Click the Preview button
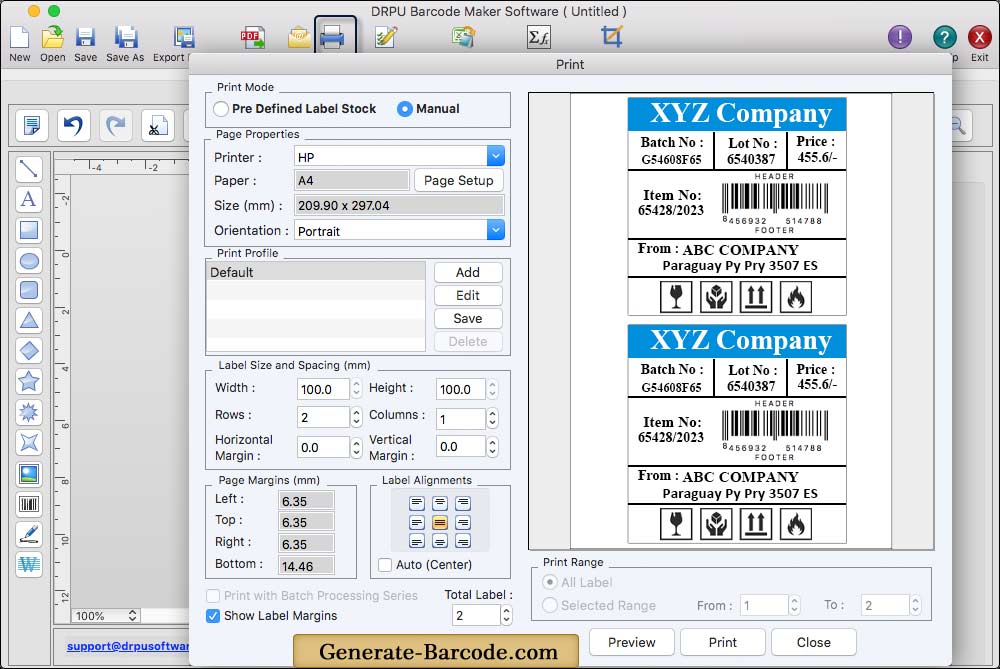The image size is (1000, 669). [x=631, y=642]
